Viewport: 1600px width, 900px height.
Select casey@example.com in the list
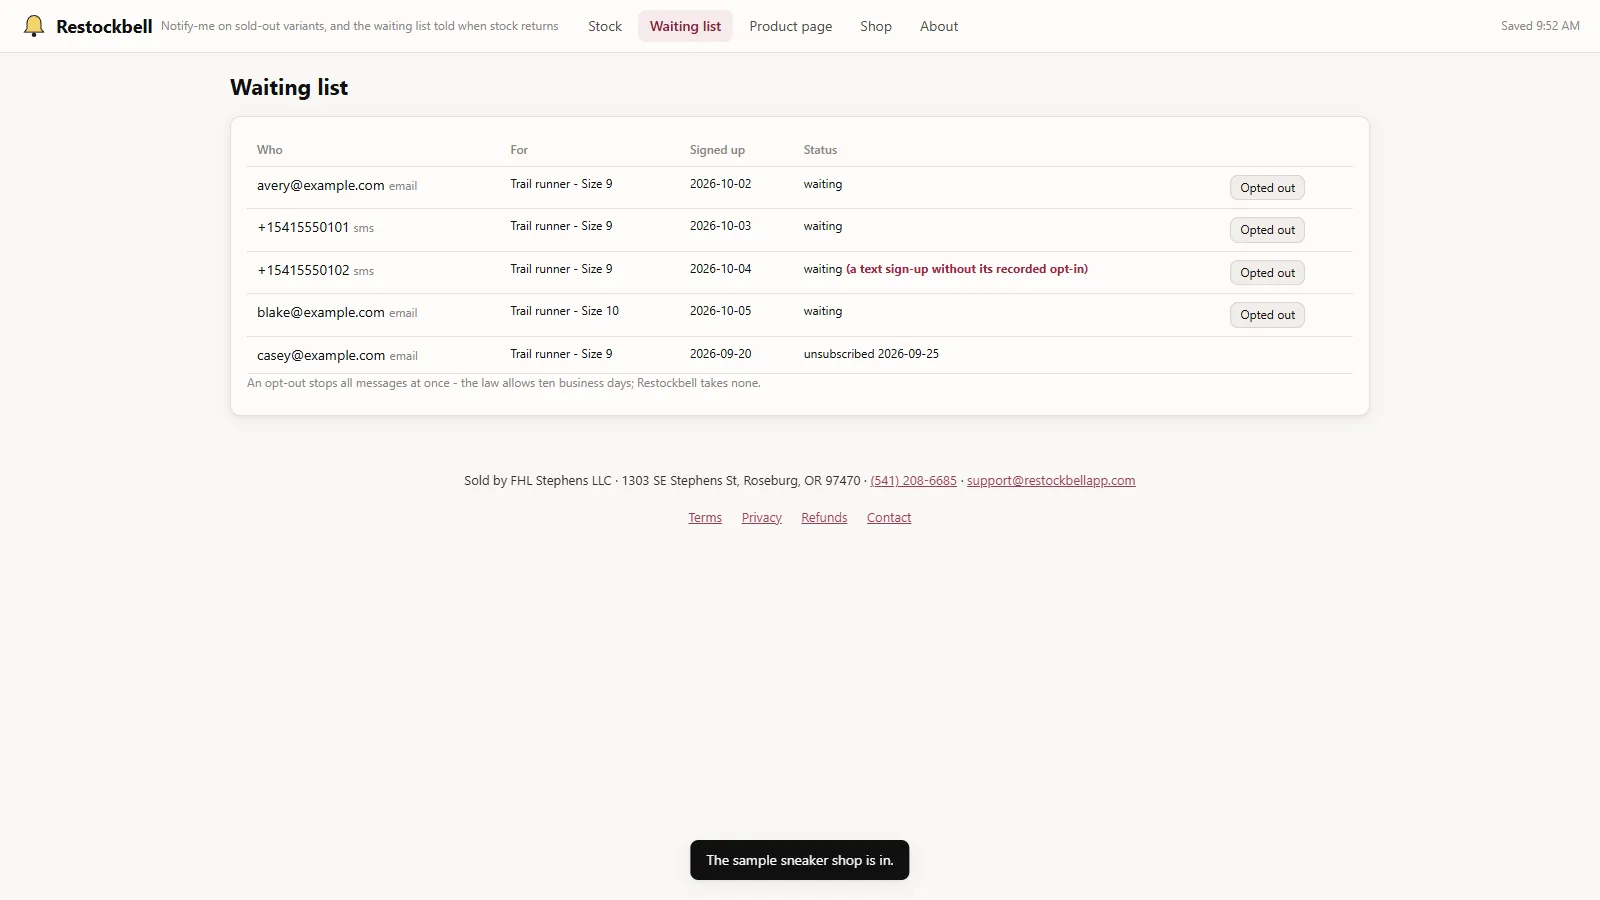click(x=320, y=355)
